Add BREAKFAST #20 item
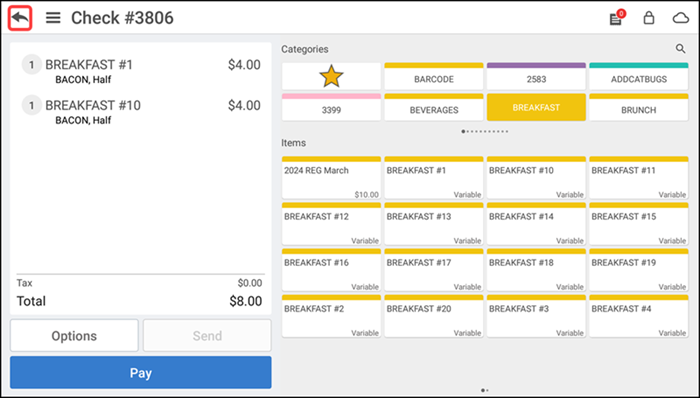Screen dimensions: 700x398 pos(433,316)
